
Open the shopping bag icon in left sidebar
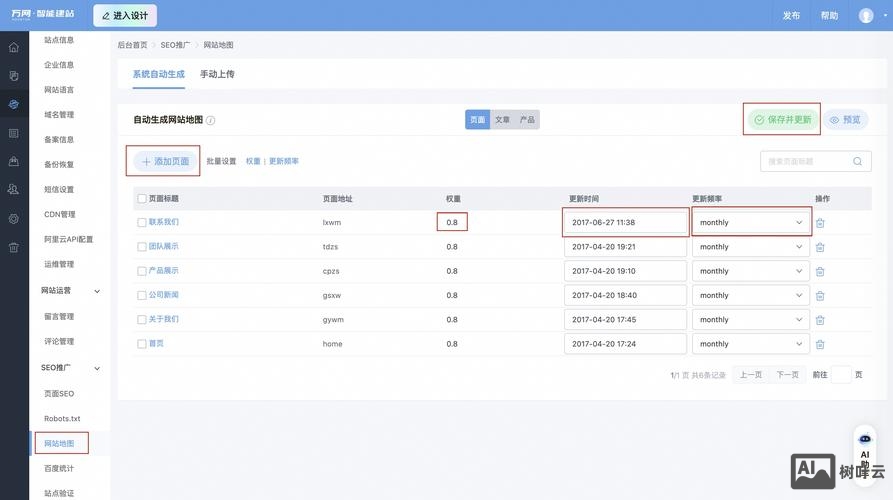click(14, 161)
